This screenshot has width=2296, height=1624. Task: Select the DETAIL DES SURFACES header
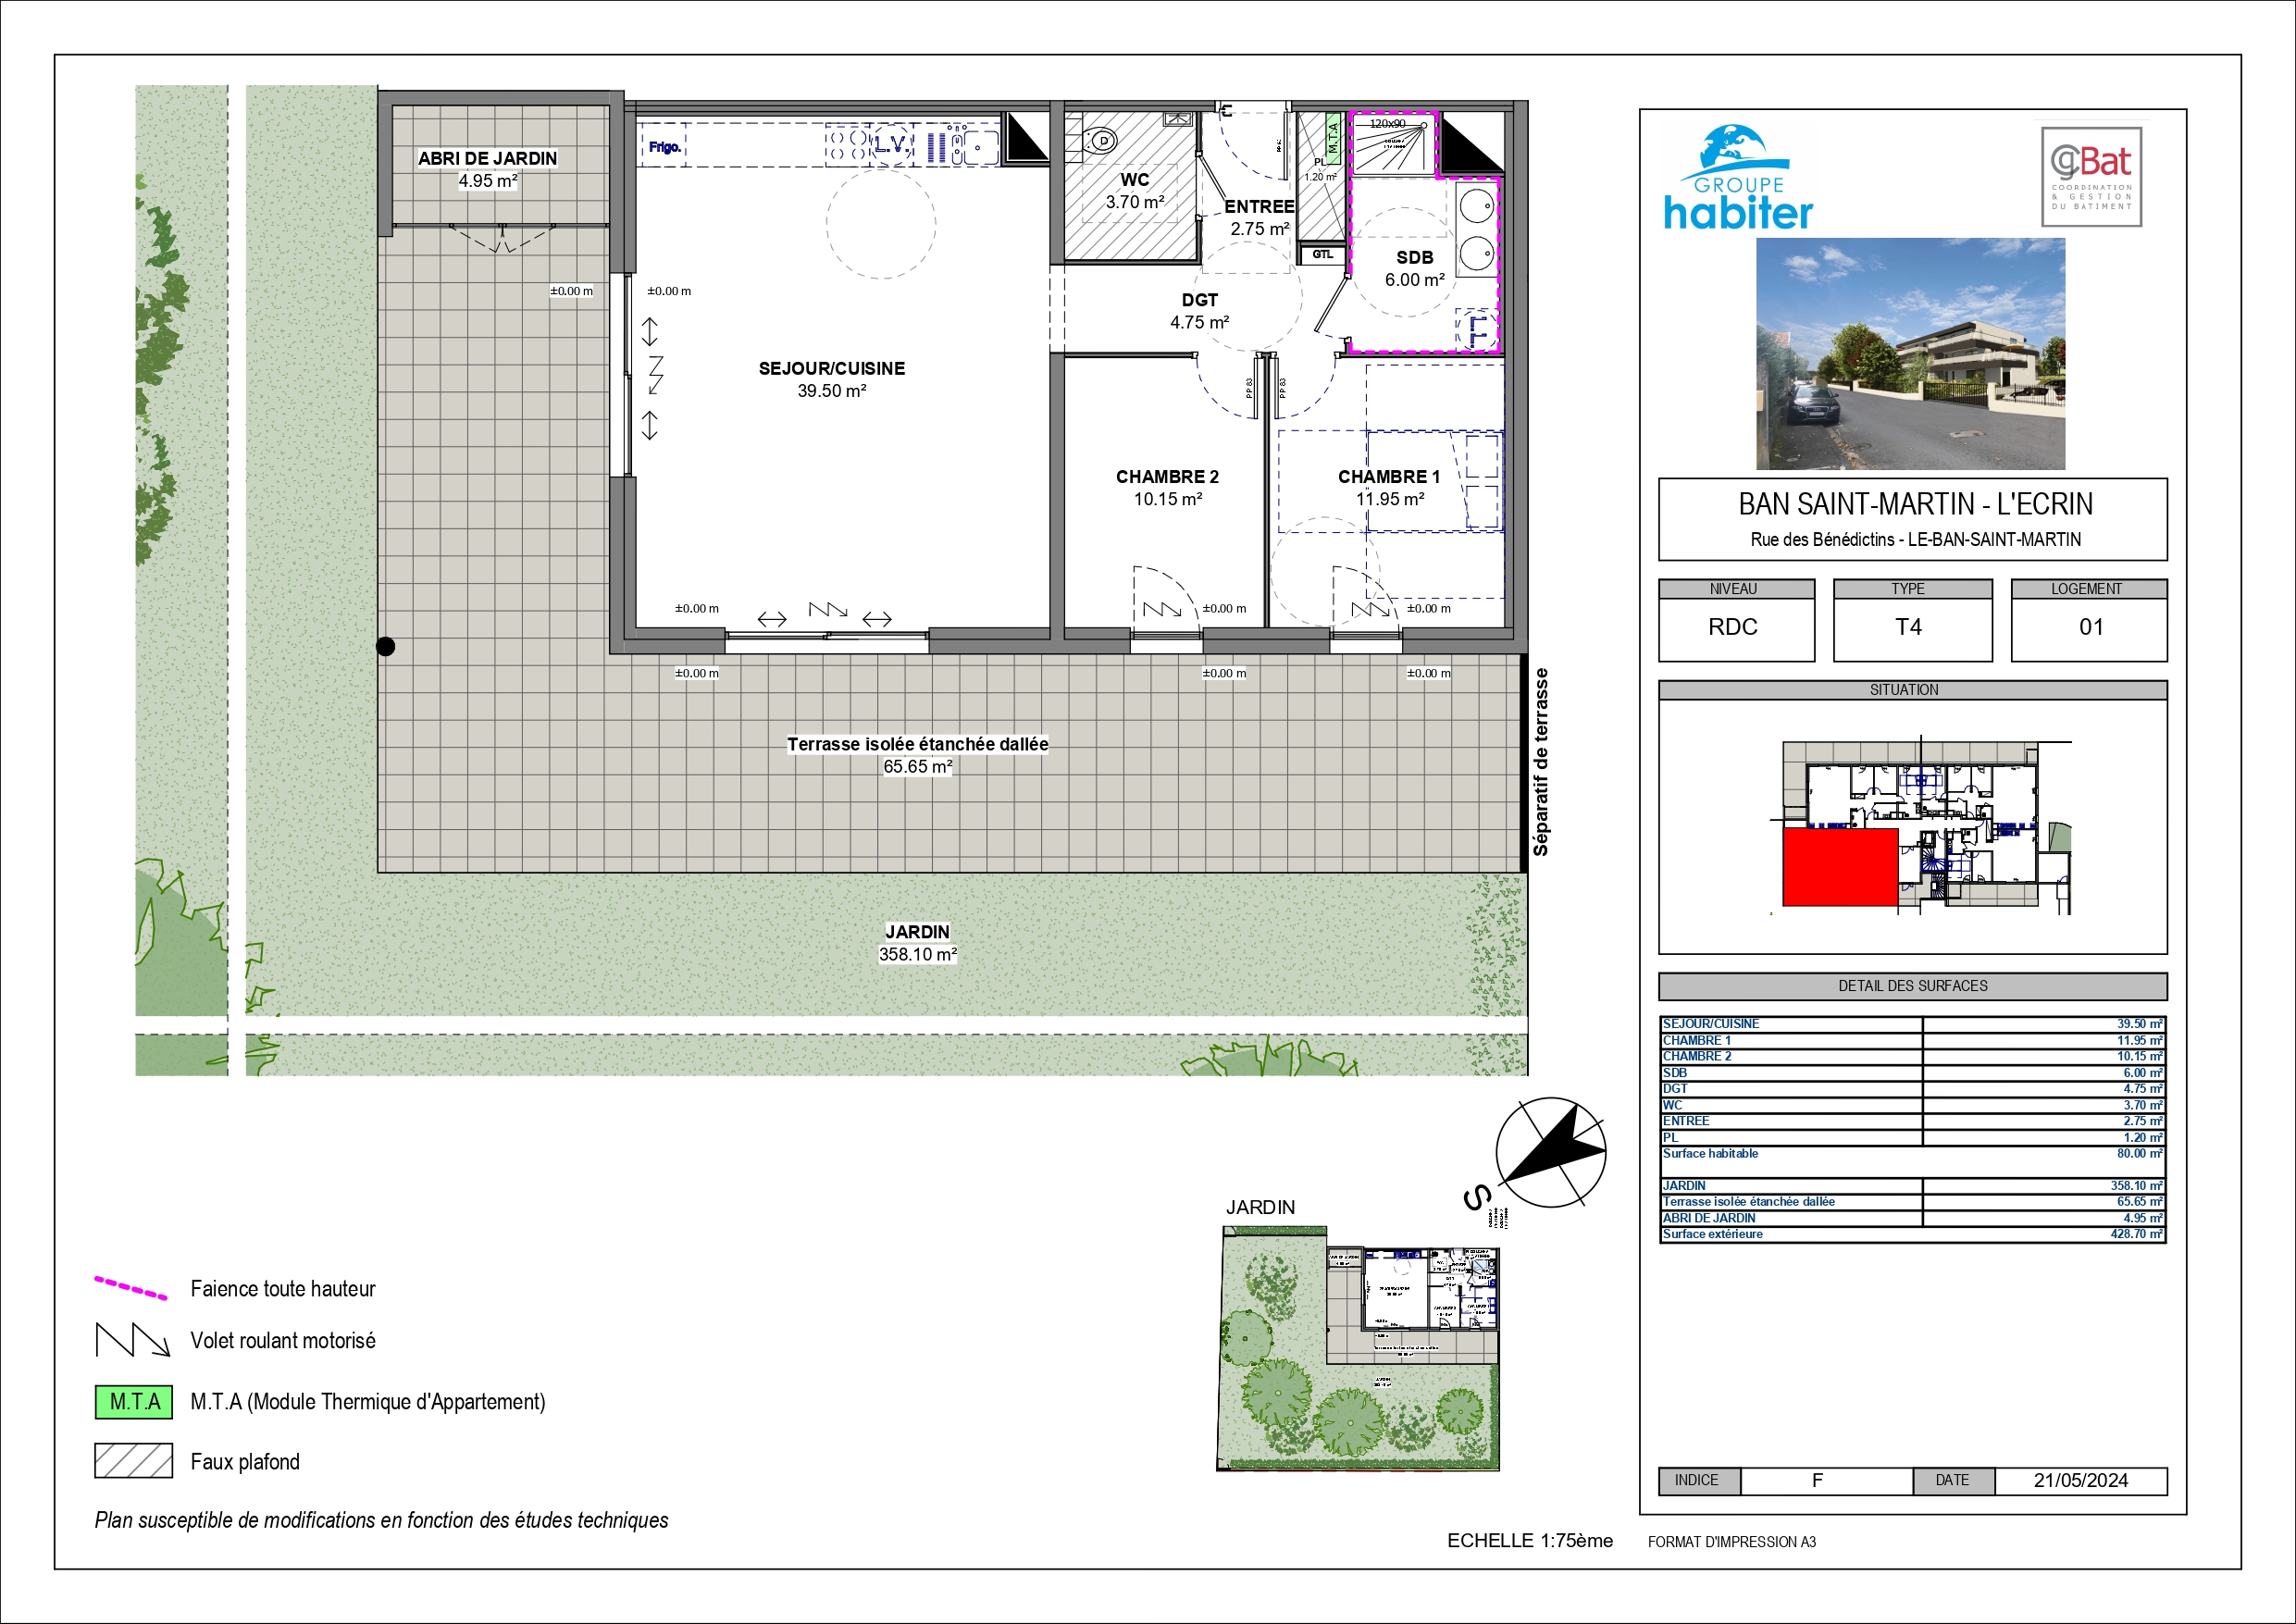click(x=1913, y=986)
